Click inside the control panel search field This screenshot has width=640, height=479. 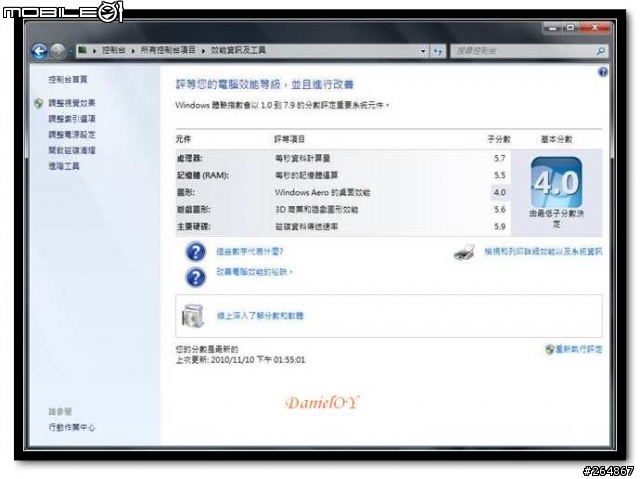point(522,51)
